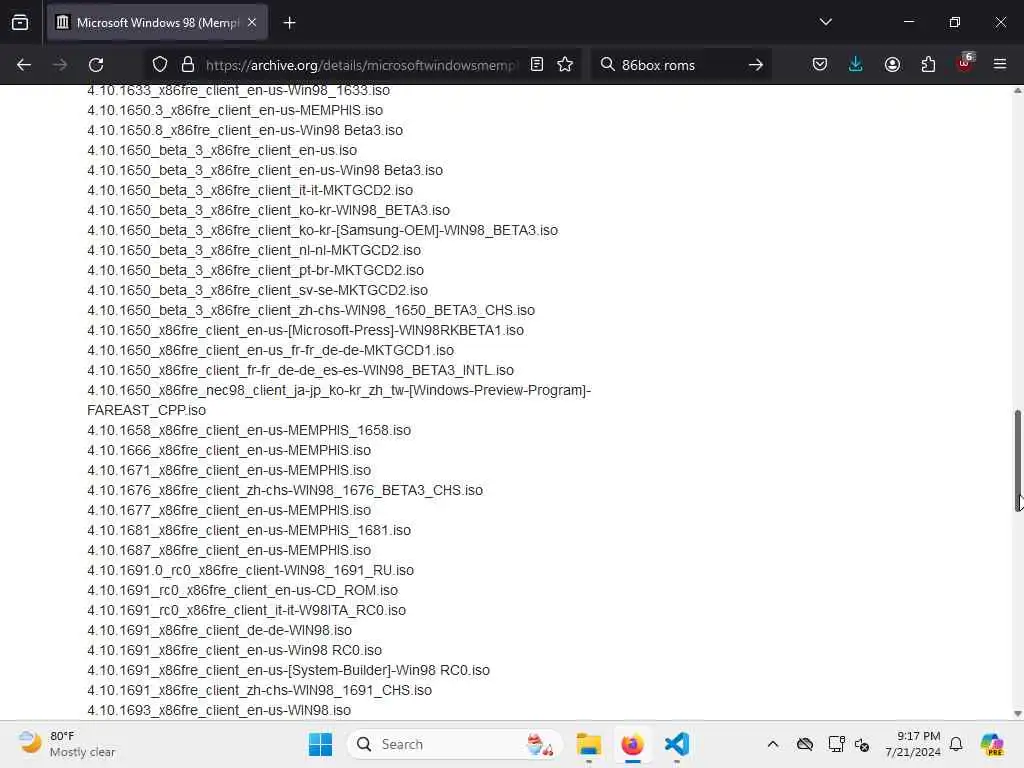This screenshot has width=1024, height=768.
Task: Reload the current page
Action: [x=96, y=65]
